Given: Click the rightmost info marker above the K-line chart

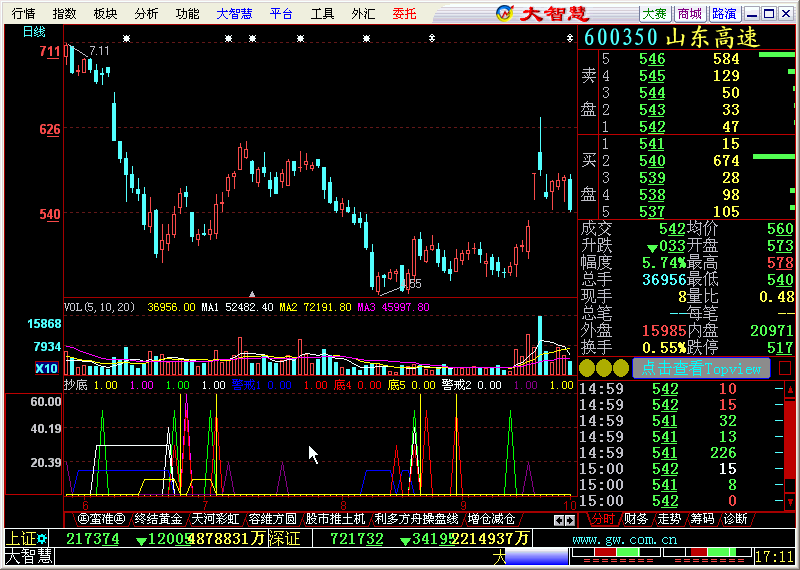Looking at the screenshot, I should pos(570,38).
